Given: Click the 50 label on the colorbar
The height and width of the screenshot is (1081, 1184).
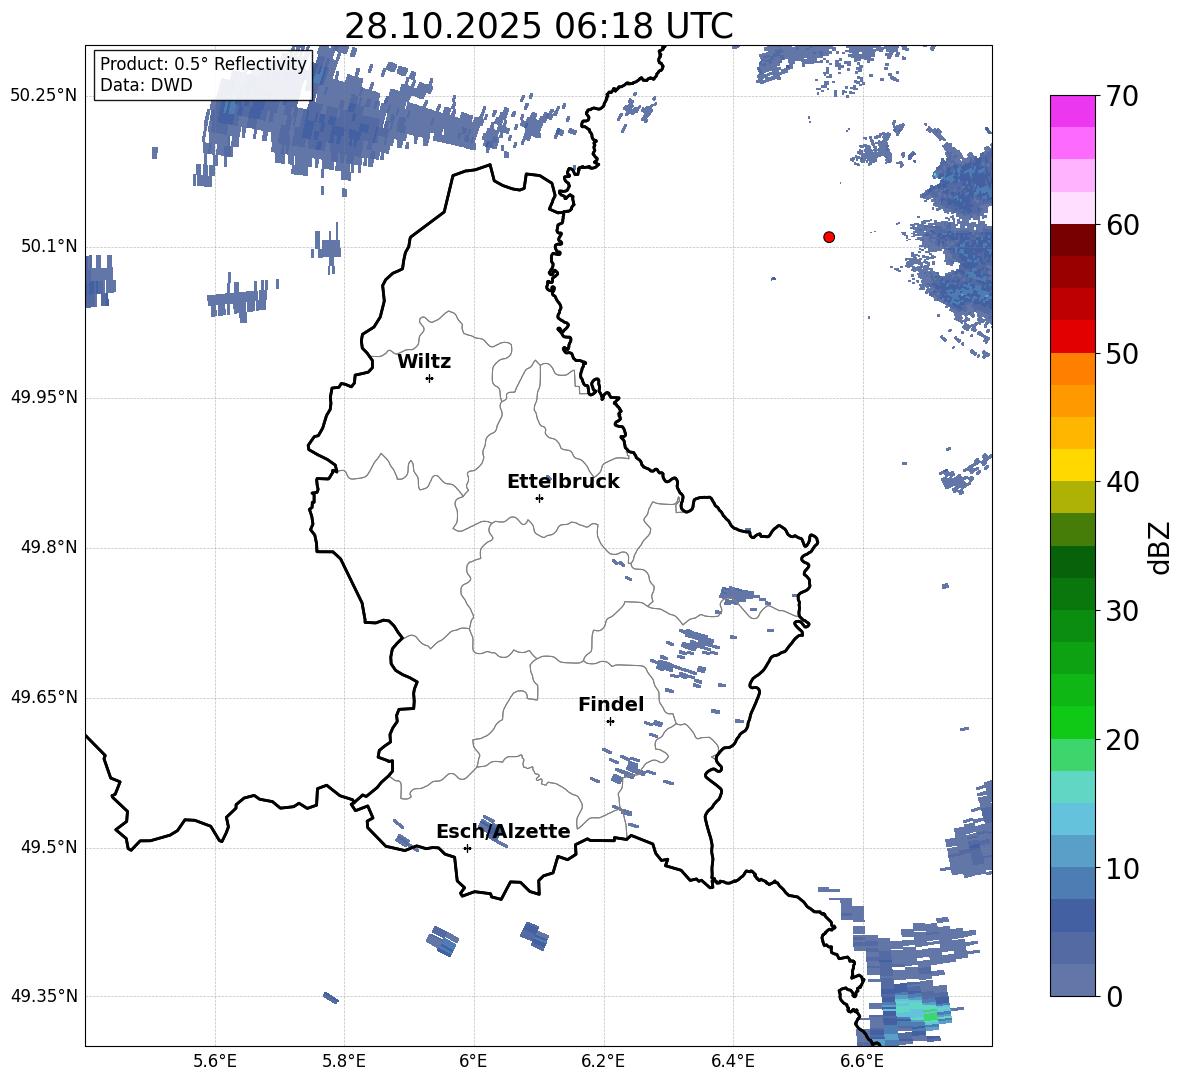Looking at the screenshot, I should point(1122,353).
